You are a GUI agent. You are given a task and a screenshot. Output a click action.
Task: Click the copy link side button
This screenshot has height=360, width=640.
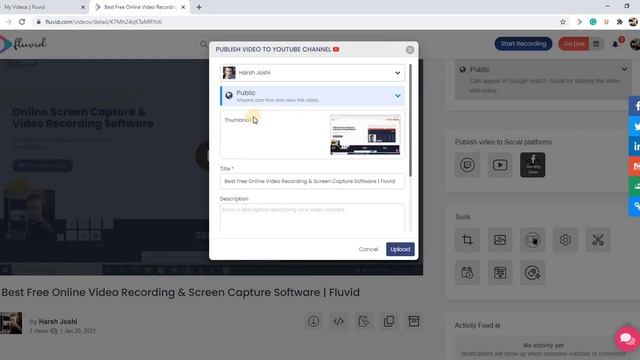tap(635, 206)
